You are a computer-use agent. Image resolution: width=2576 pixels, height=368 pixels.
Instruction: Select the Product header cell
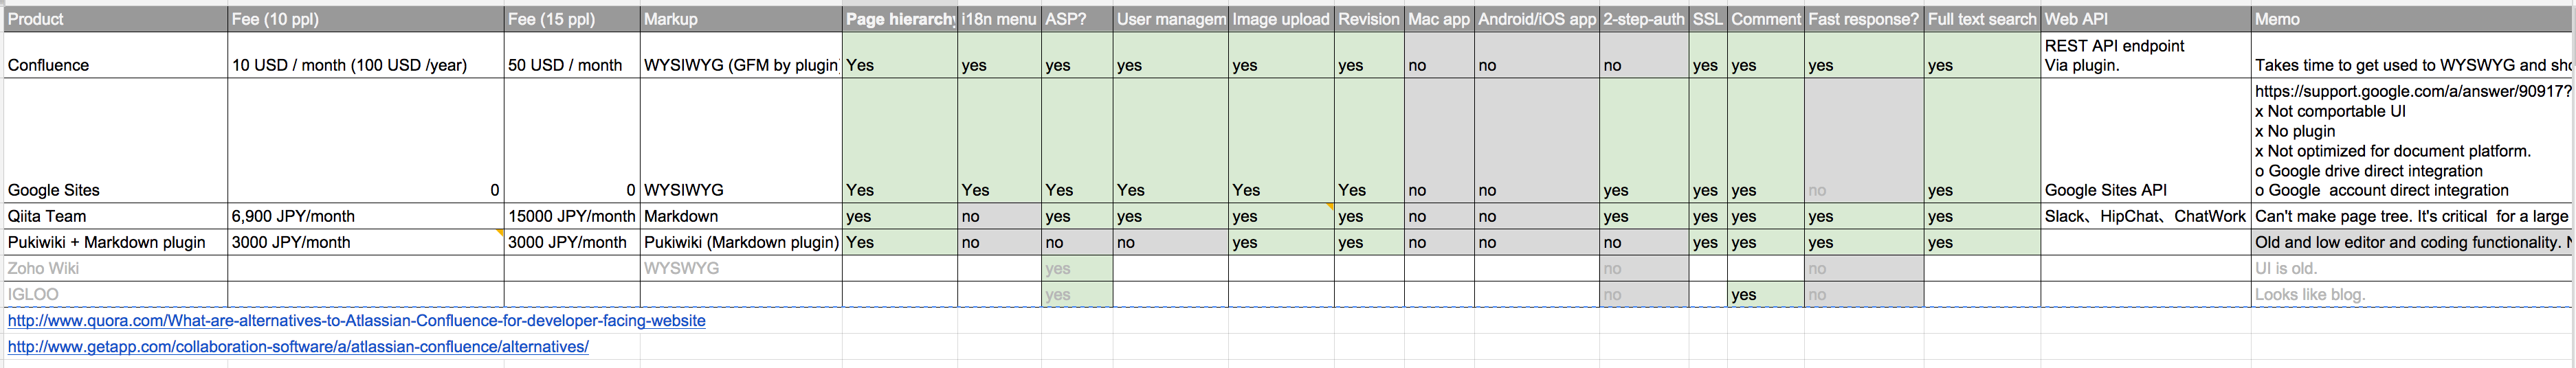tap(115, 19)
